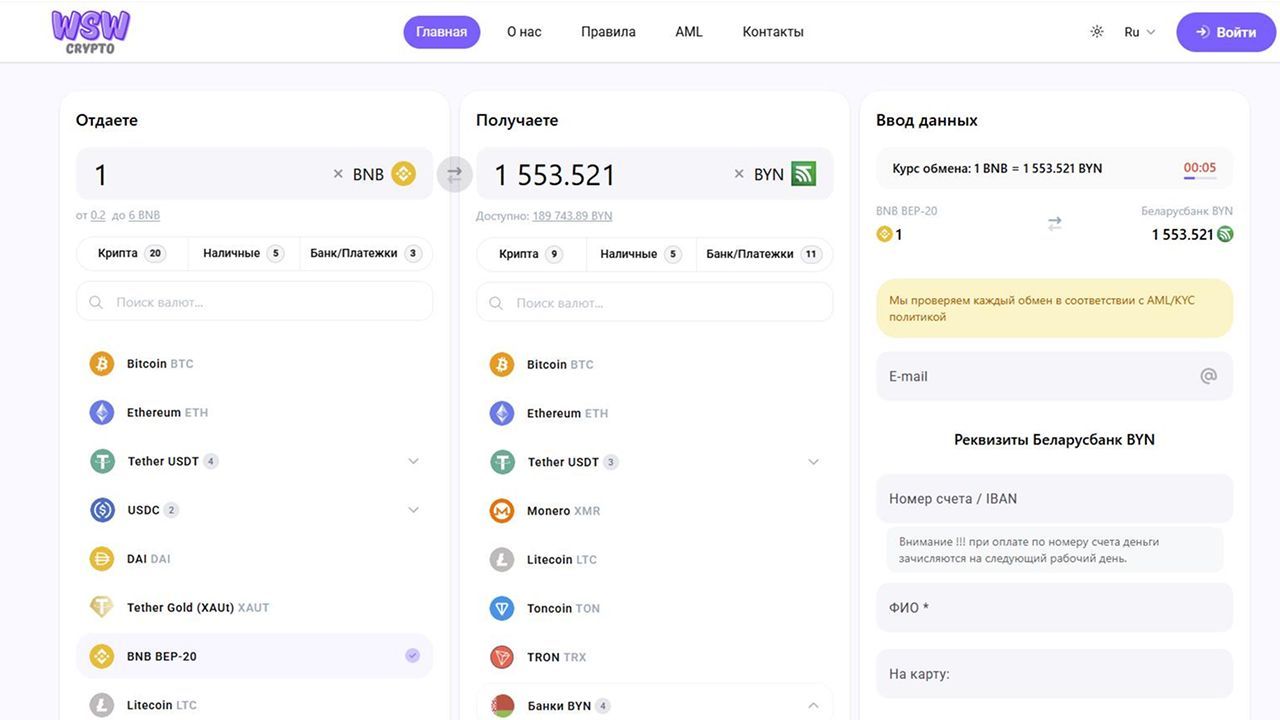
Task: Click the Войти login button
Action: tap(1226, 32)
